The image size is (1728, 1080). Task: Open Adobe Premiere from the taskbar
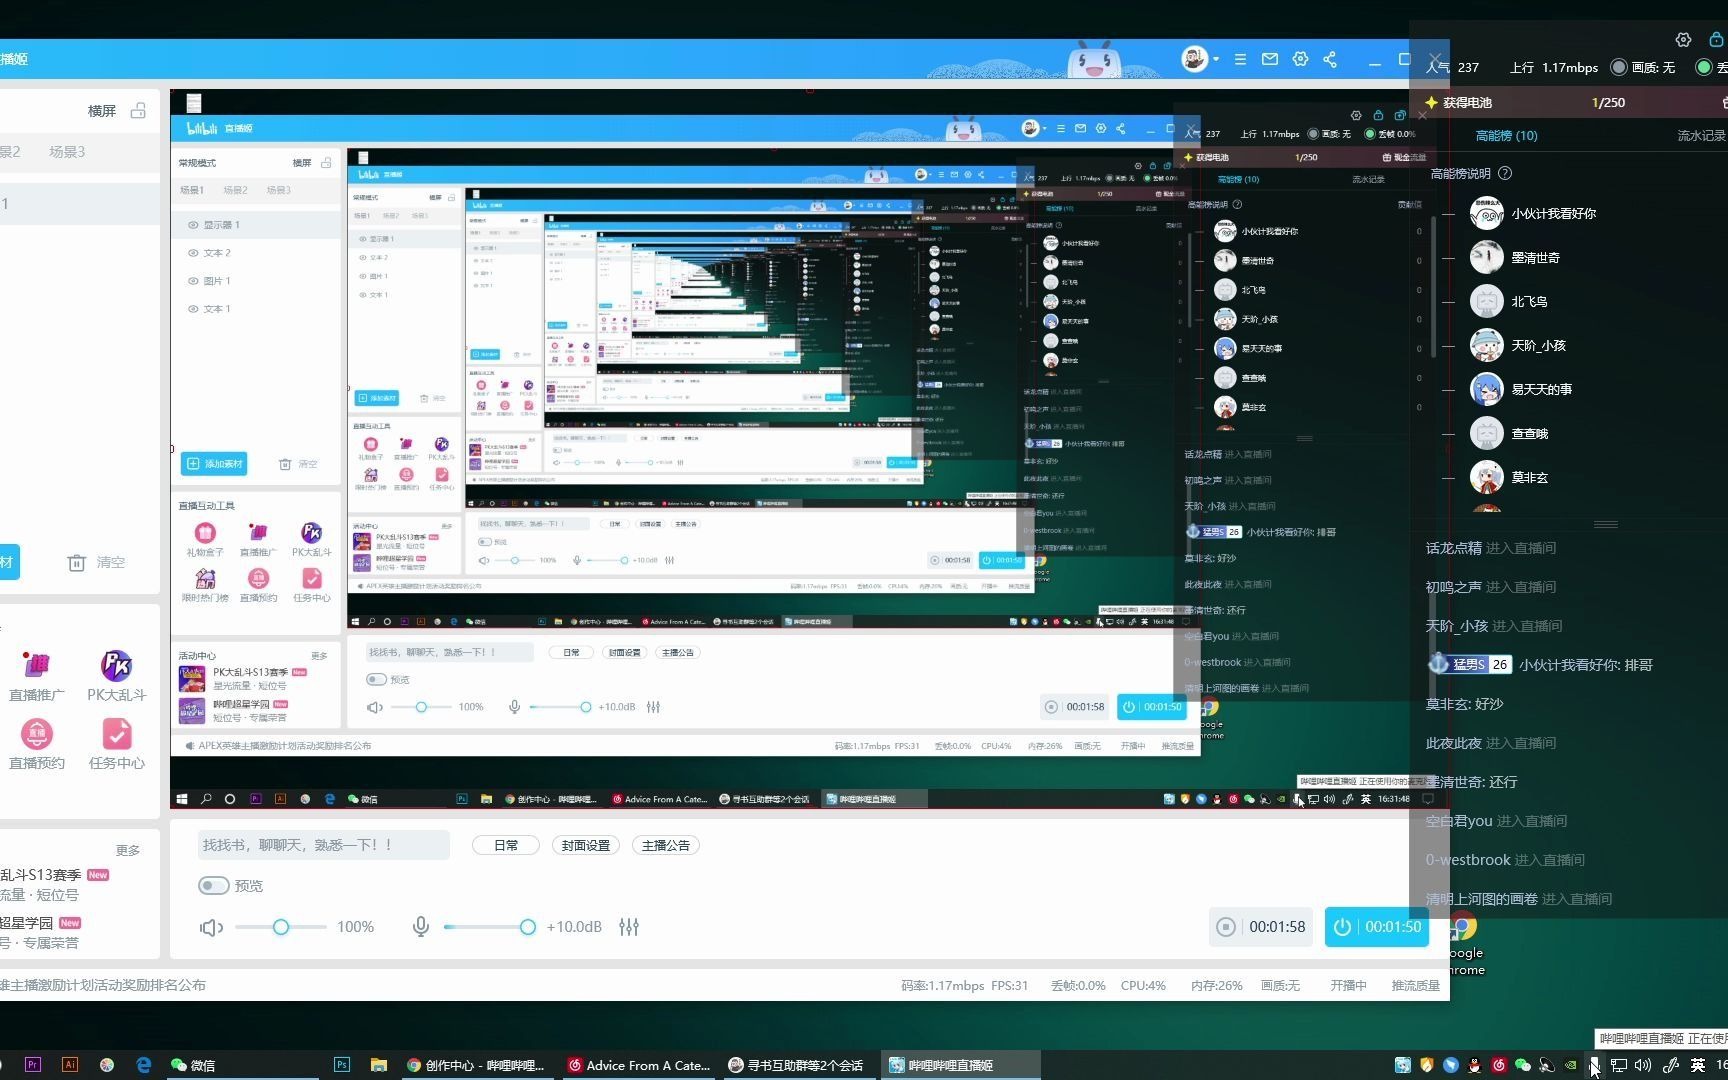[32, 1065]
